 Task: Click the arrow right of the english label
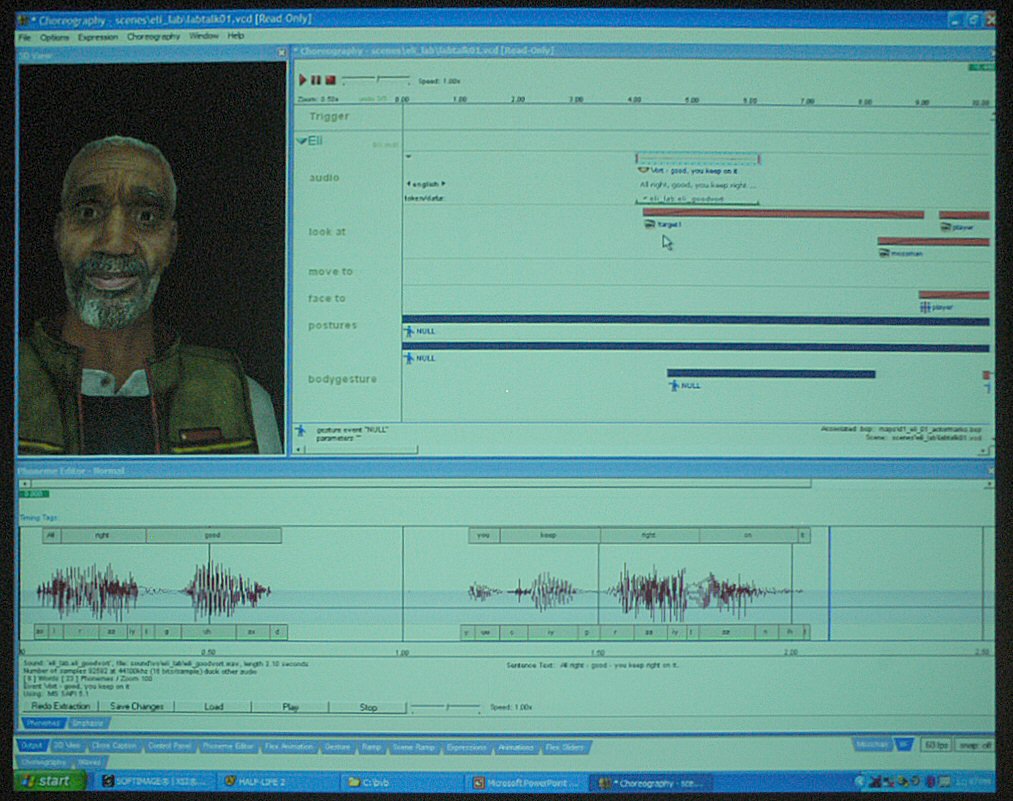(443, 184)
